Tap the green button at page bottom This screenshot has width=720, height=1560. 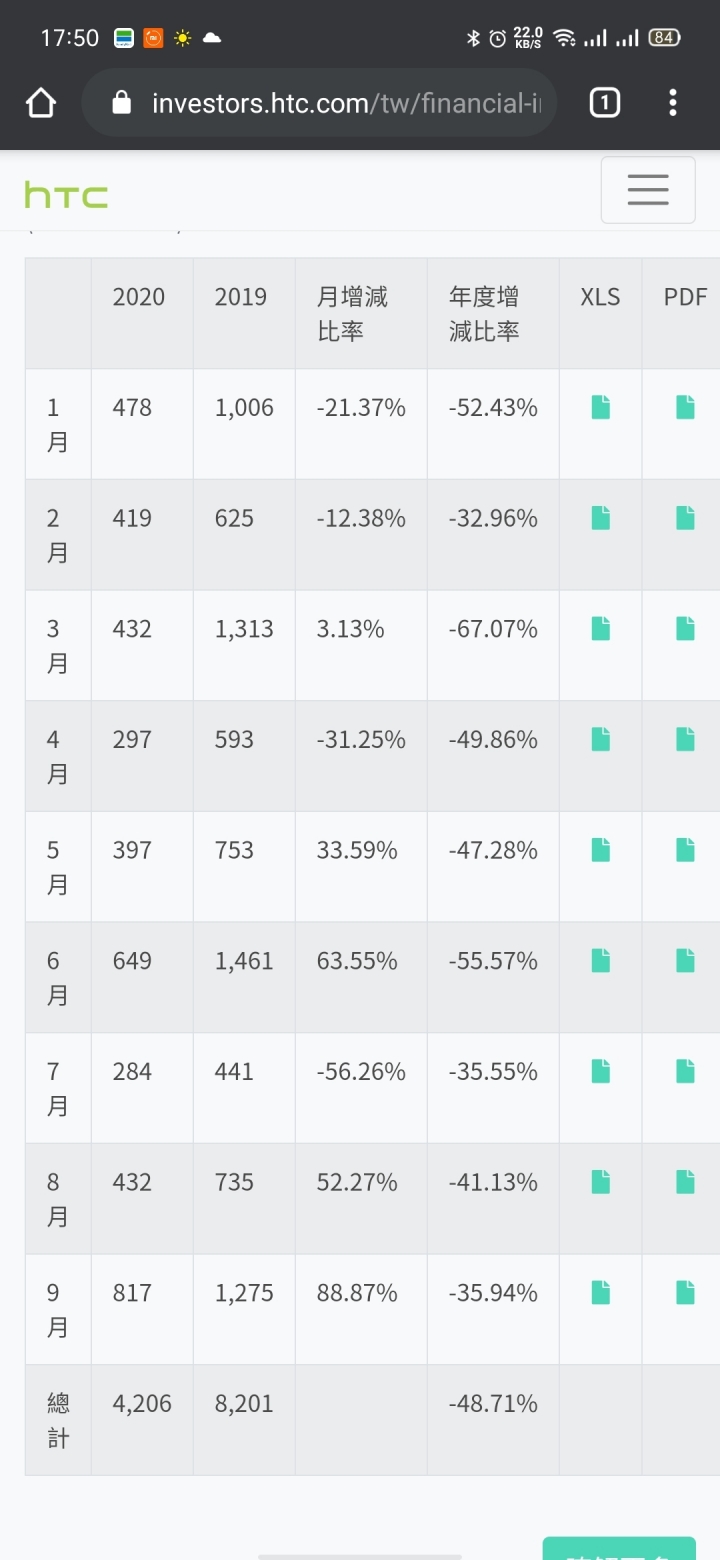coord(619,1548)
